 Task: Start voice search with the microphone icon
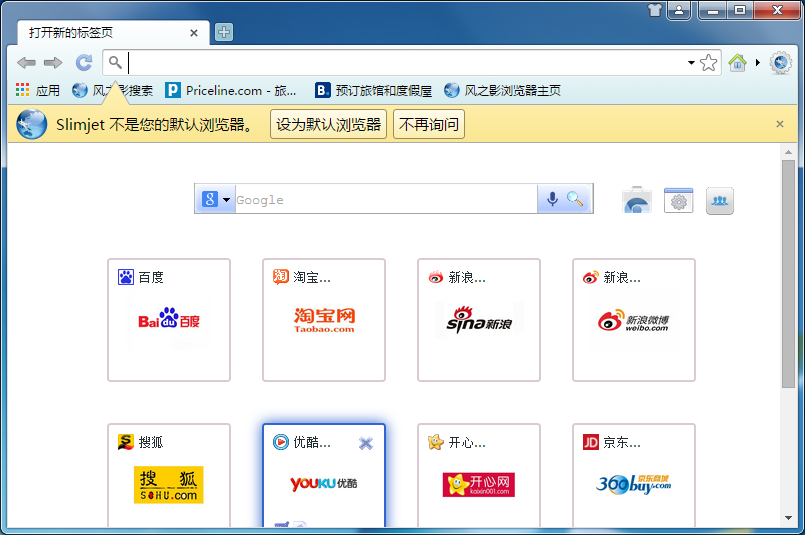click(x=551, y=199)
